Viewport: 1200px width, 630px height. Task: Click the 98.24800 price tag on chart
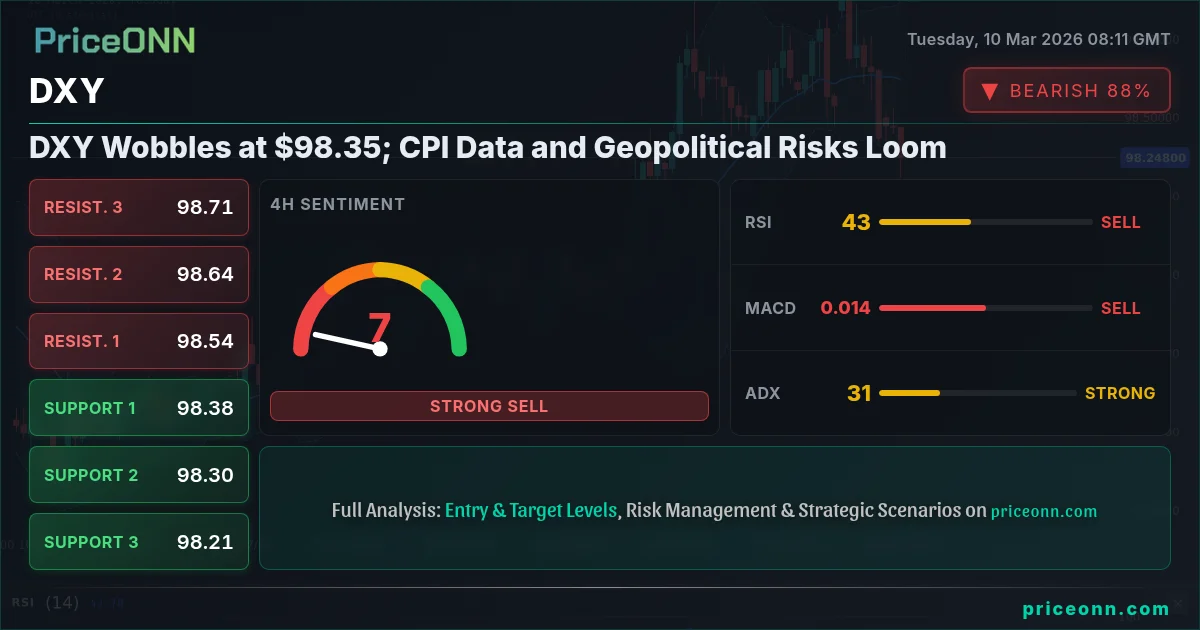point(1155,158)
